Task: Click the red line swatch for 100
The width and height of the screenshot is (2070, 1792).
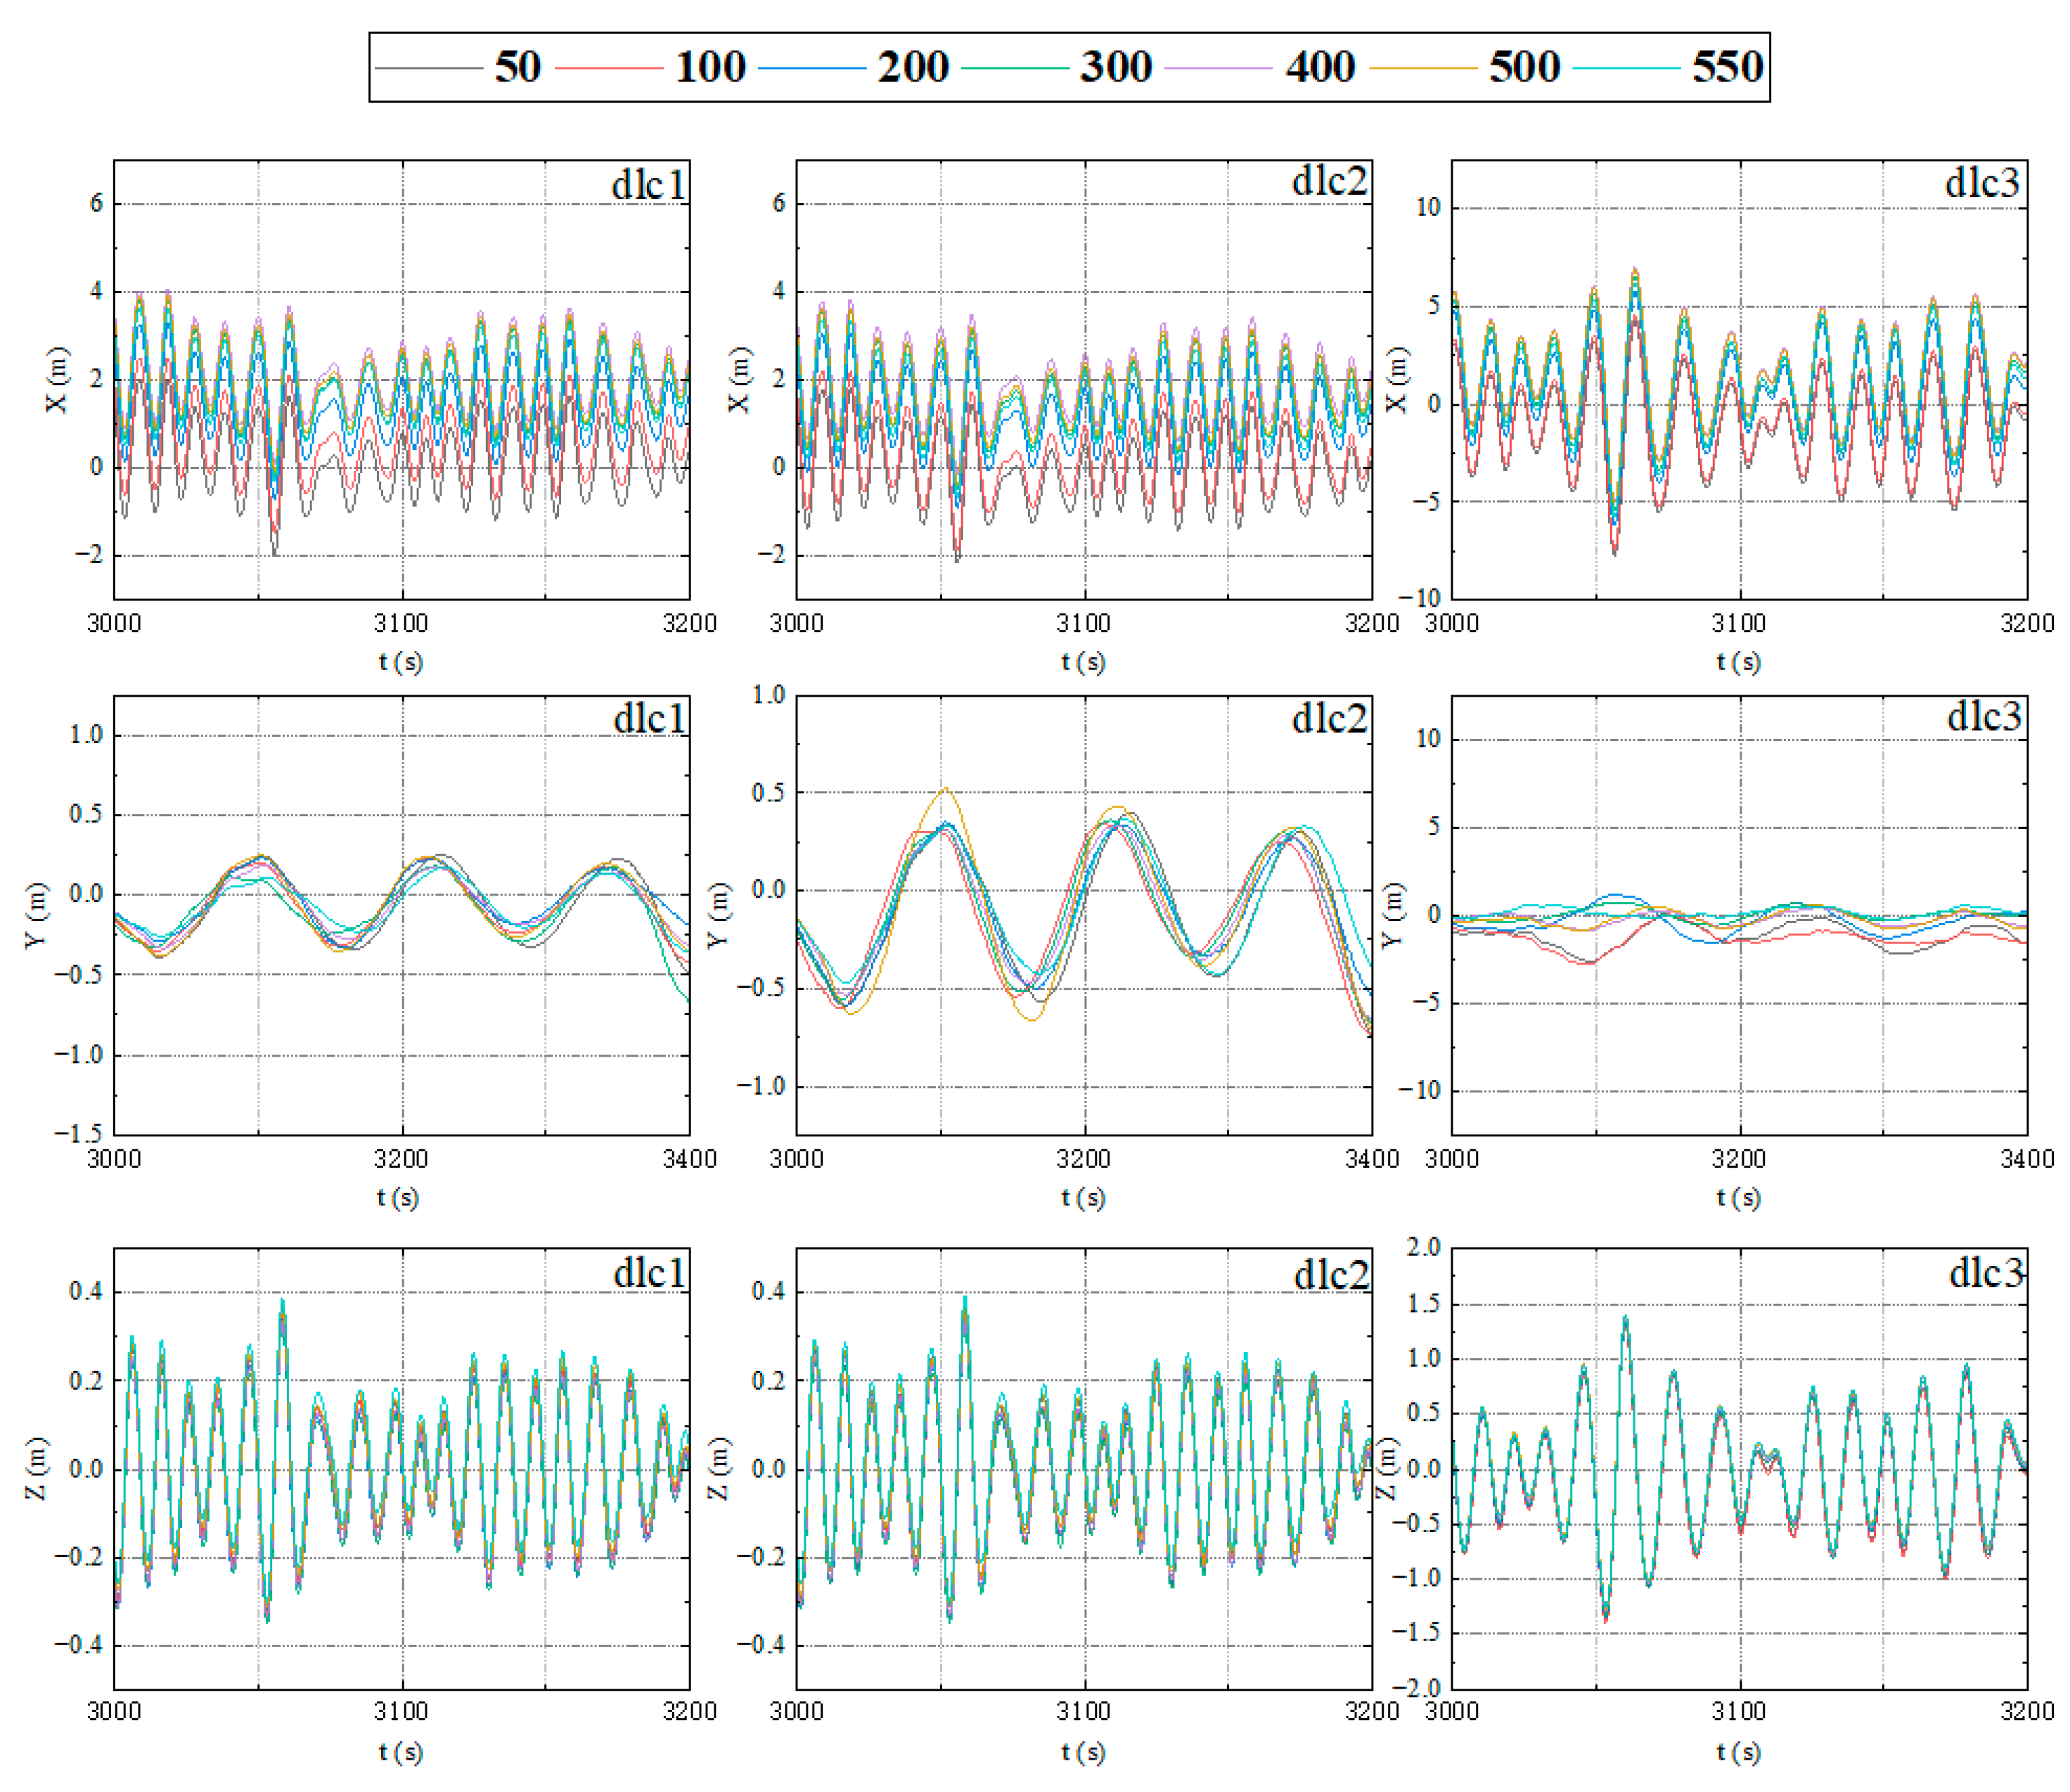Action: [609, 68]
